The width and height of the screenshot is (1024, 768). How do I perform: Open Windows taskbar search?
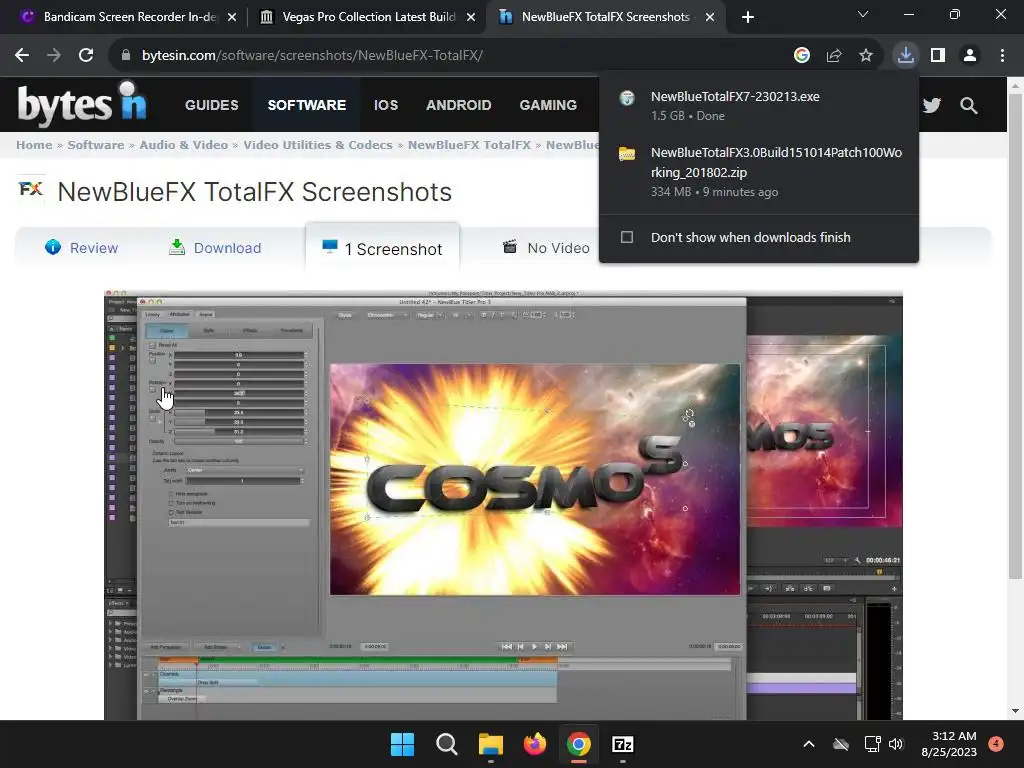click(x=447, y=744)
